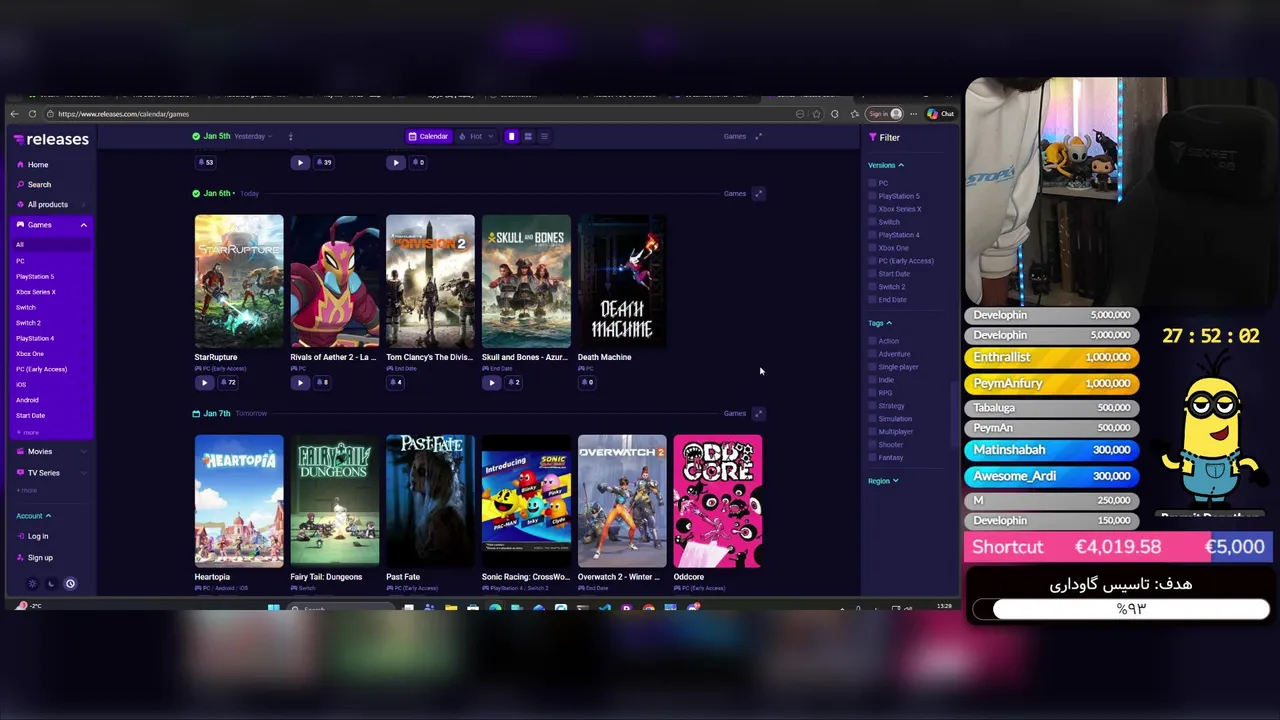Switch to the medium tiles view icon

pos(528,136)
